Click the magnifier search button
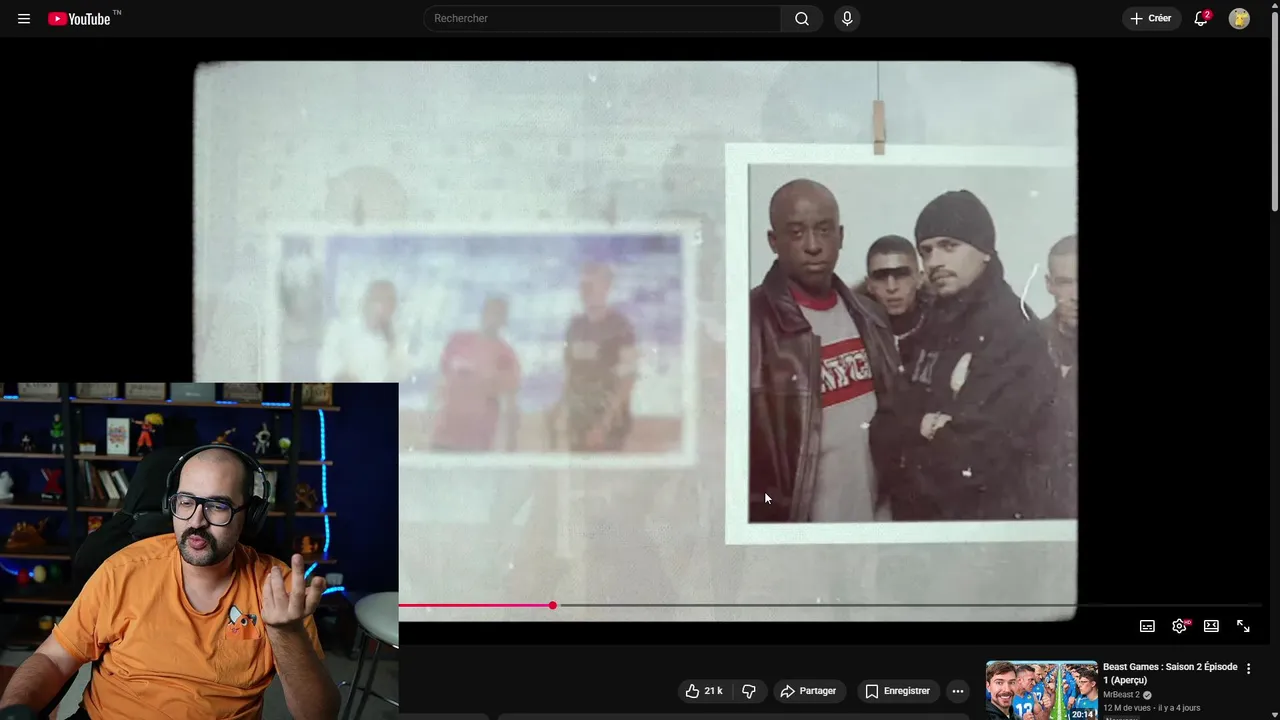Screen dimensions: 1280x720 pos(802,18)
